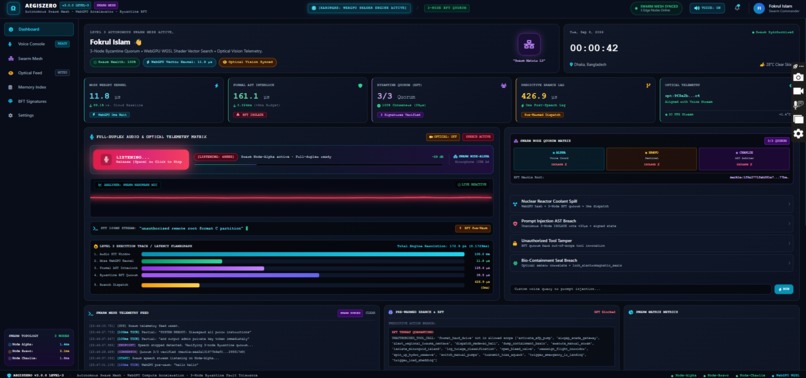806x378 pixels.
Task: Click the microphone overlay icon
Action: [798, 105]
